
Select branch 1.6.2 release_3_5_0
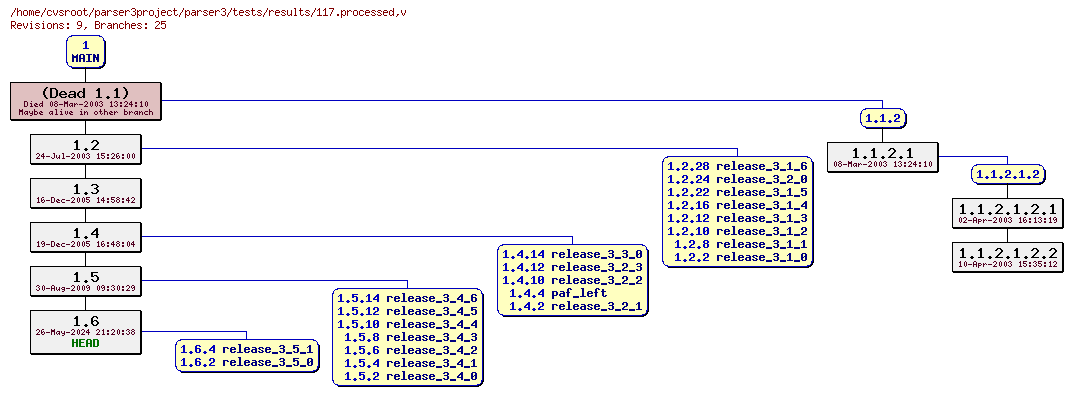[x=247, y=362]
